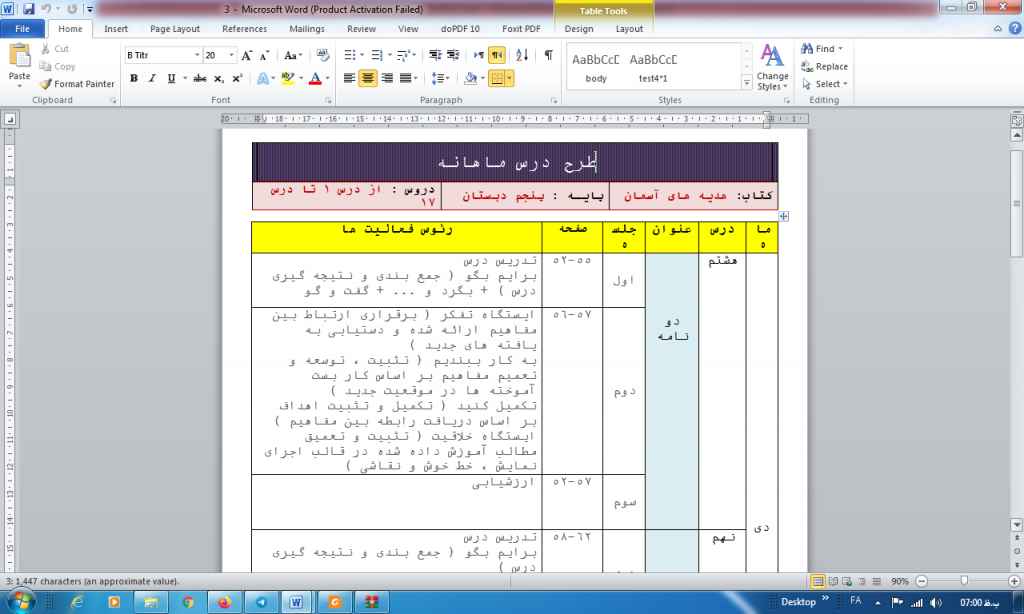Toggle Show/Hide paragraph marks
The image size is (1024, 614).
coord(548,56)
